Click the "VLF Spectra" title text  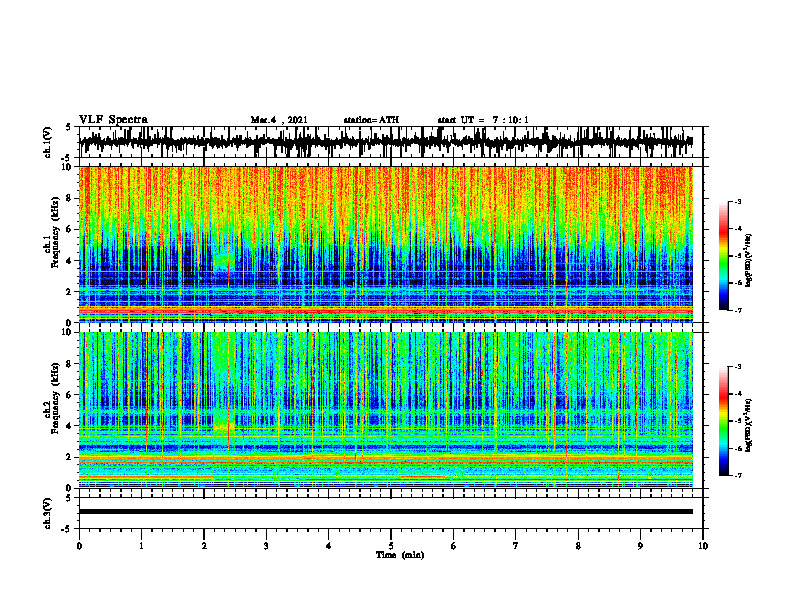tap(113, 120)
